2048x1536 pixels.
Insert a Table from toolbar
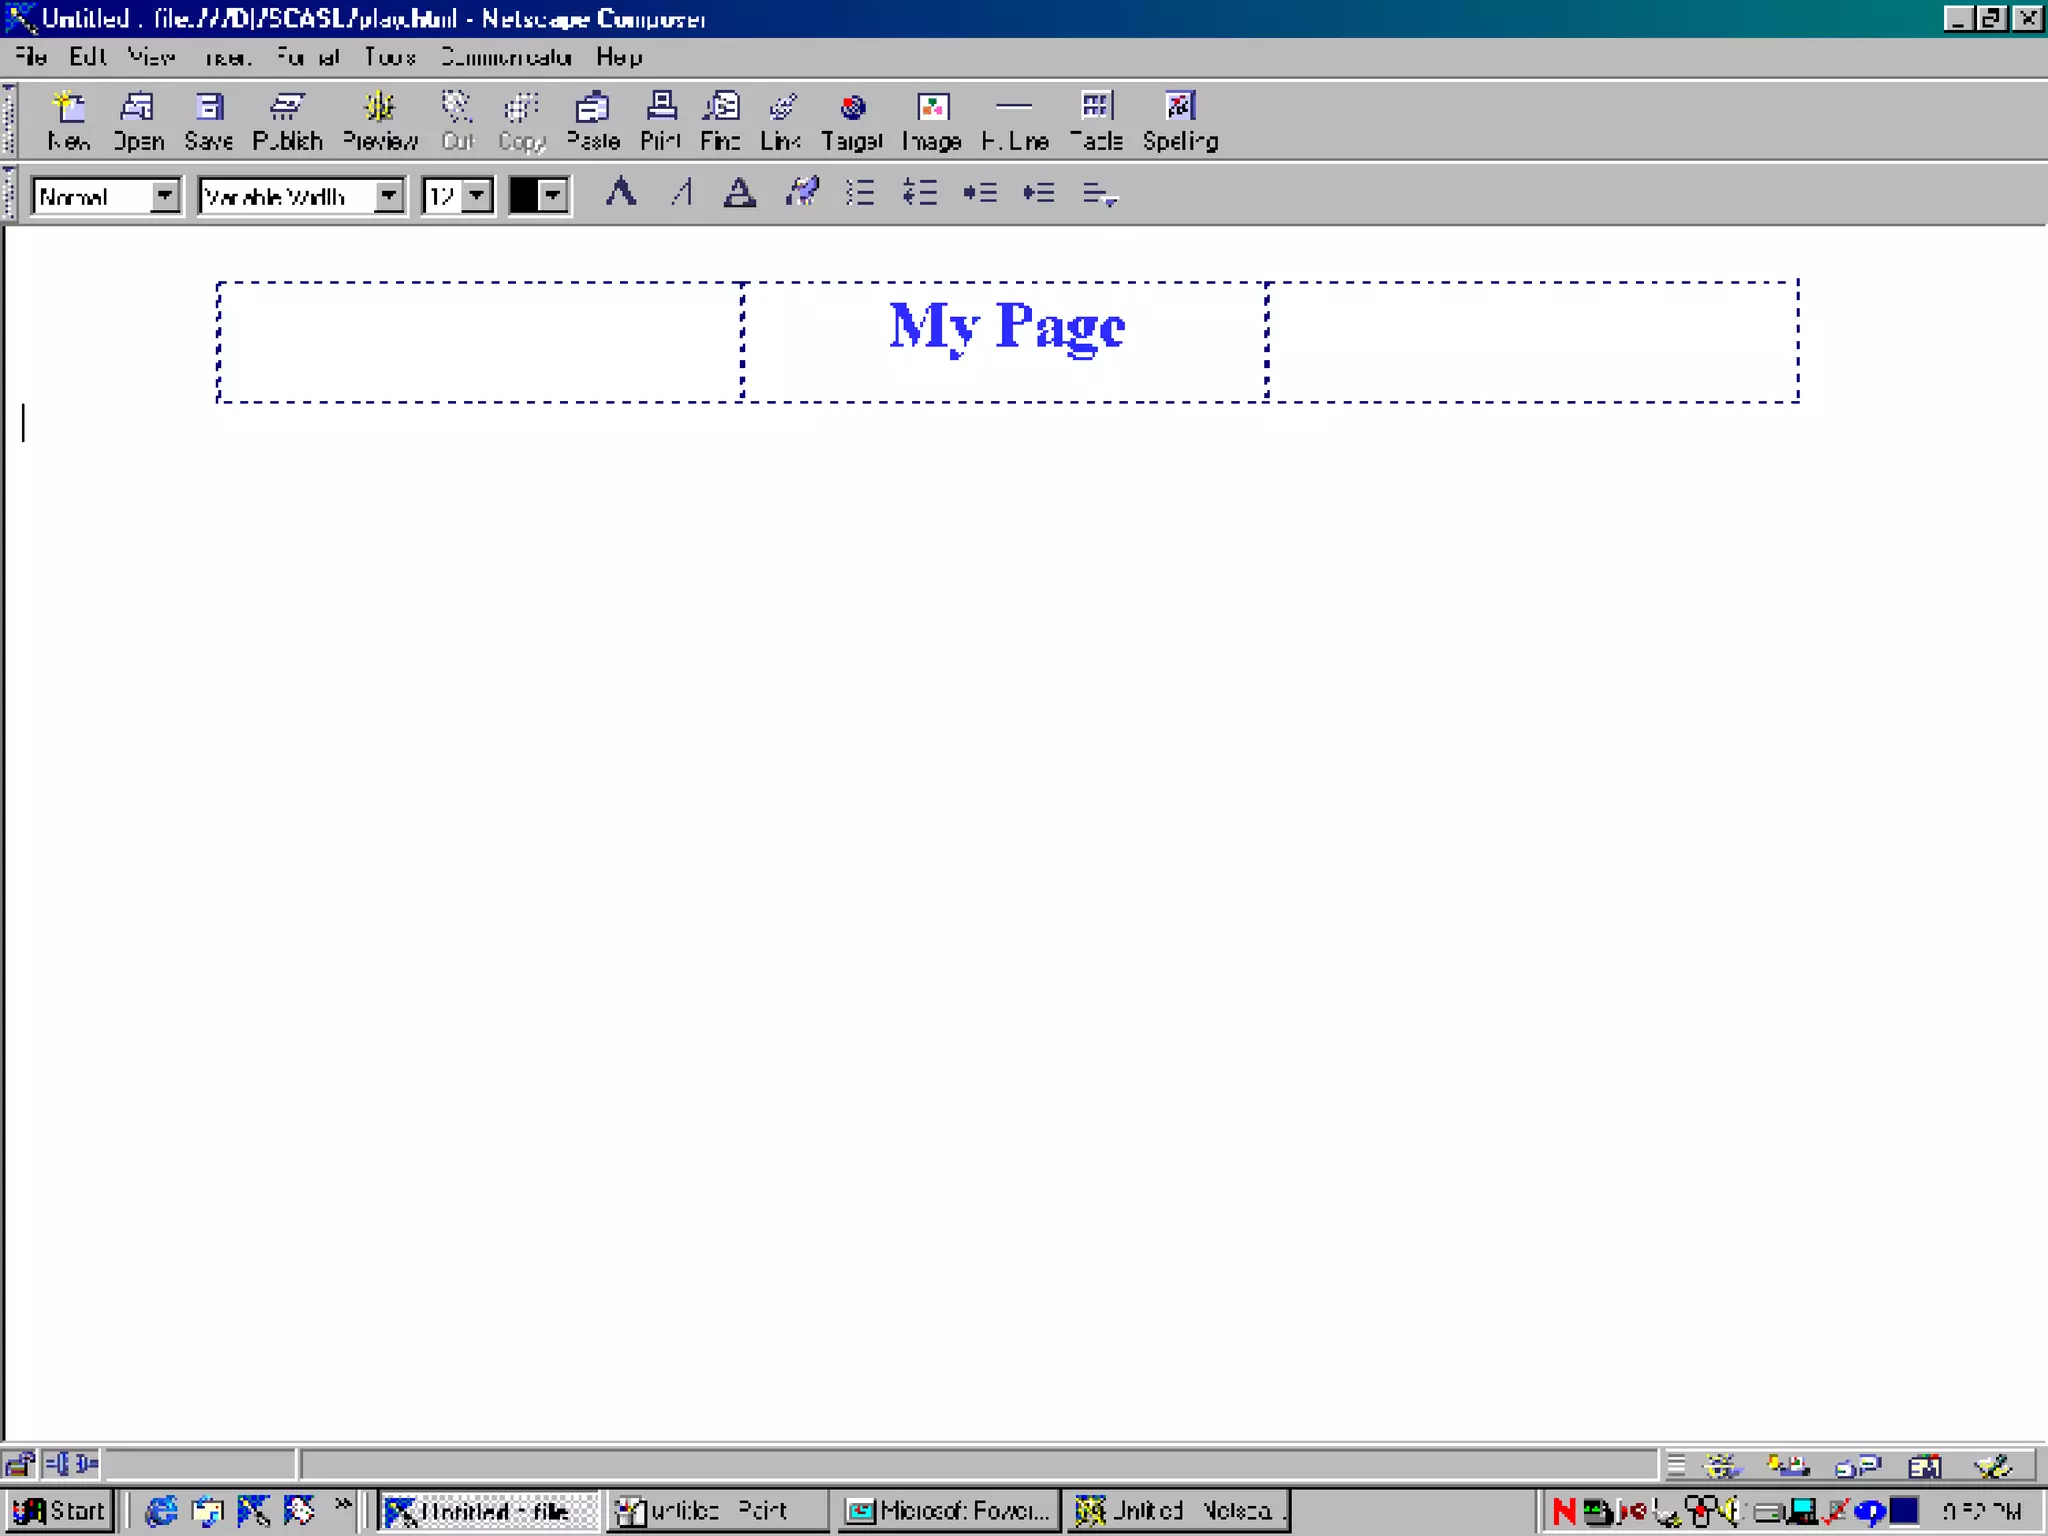(x=1096, y=120)
